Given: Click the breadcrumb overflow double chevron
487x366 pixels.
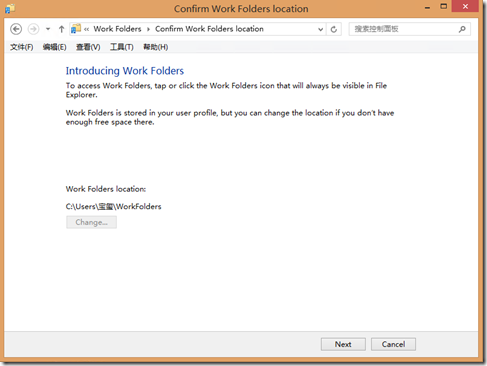Looking at the screenshot, I should [x=86, y=29].
